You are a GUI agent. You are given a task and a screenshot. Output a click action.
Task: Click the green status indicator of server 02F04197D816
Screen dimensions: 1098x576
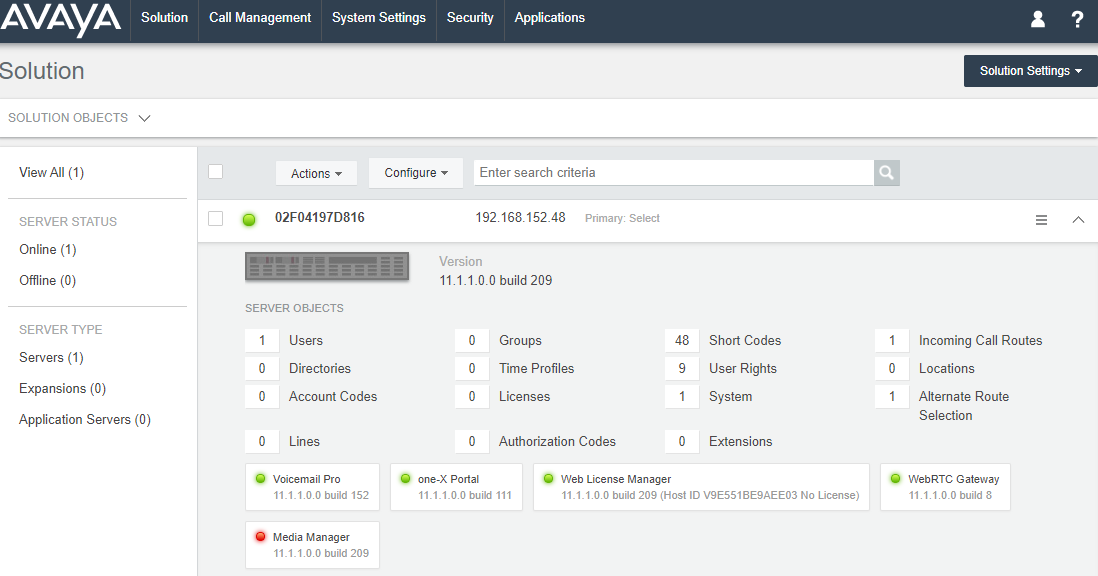pyautogui.click(x=249, y=220)
